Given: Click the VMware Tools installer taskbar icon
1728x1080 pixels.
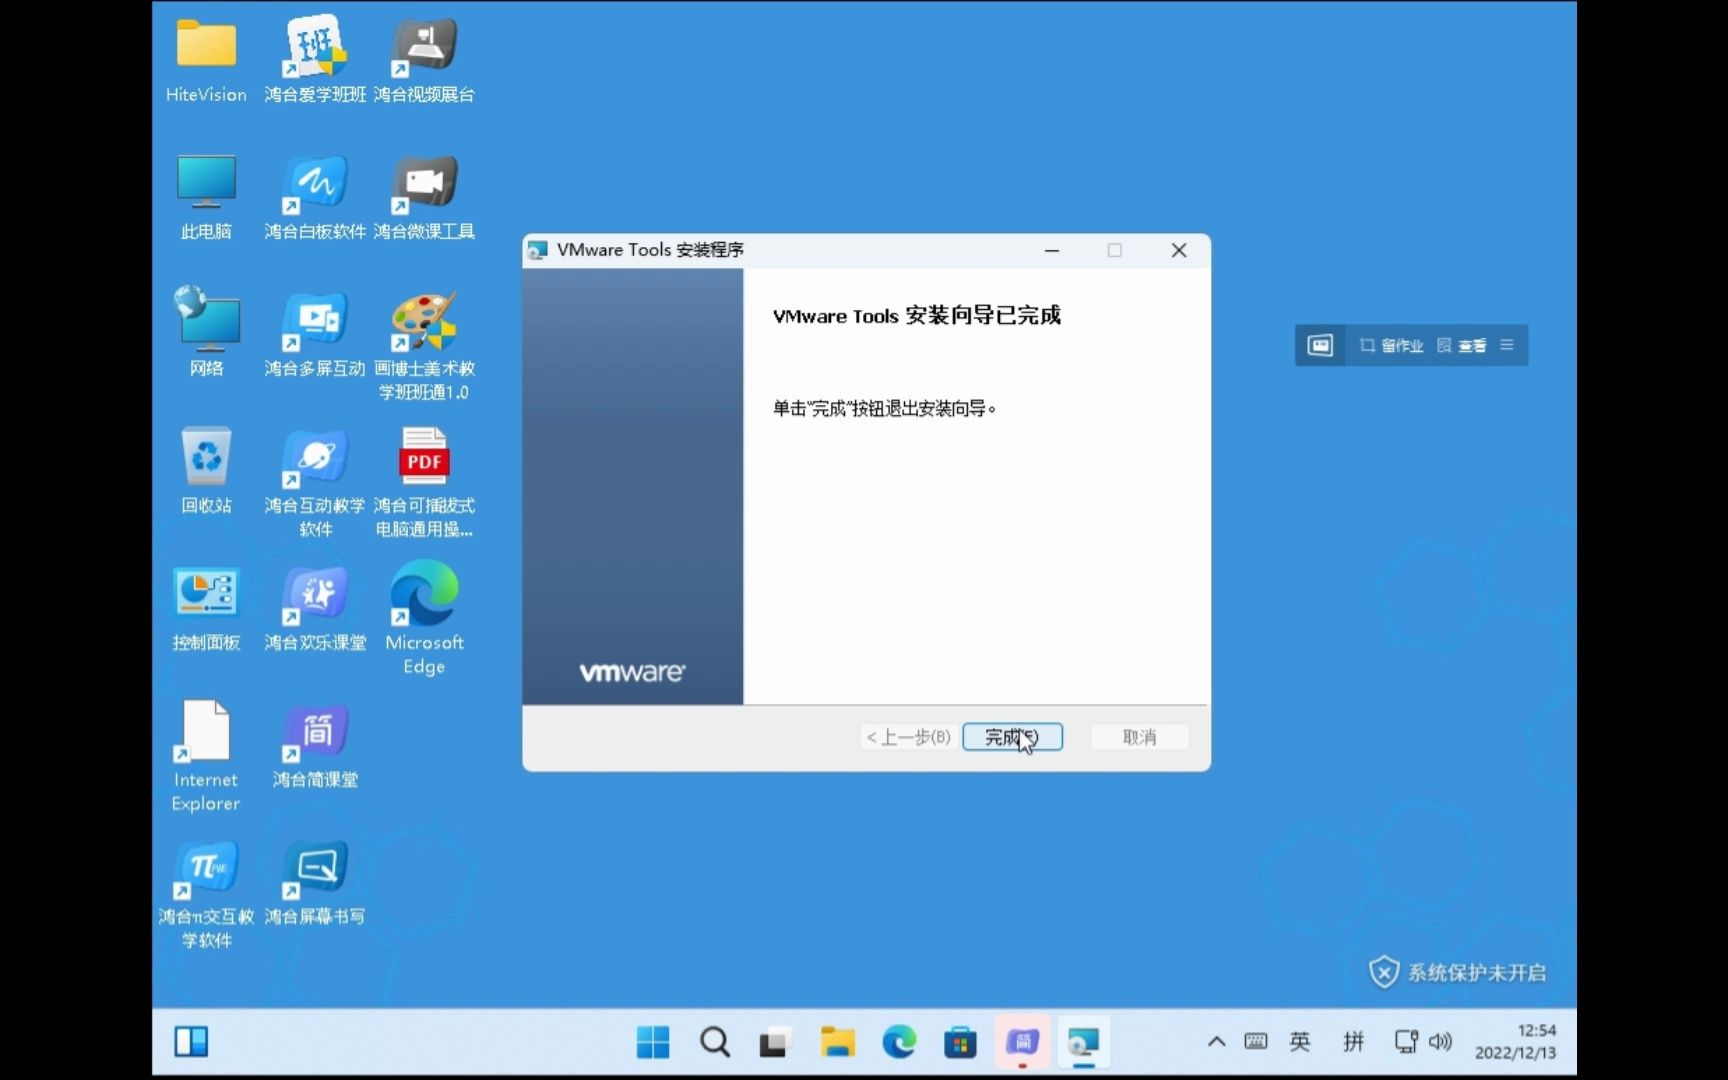Looking at the screenshot, I should click(x=1083, y=1042).
